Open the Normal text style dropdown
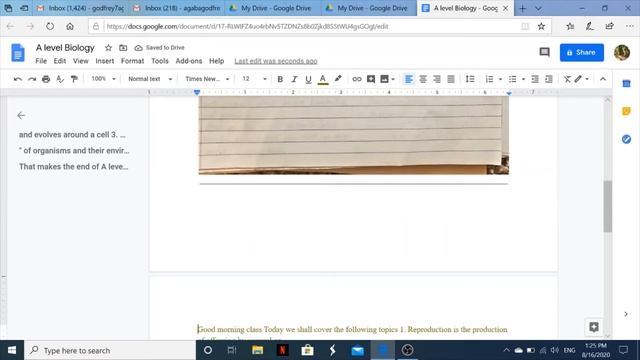 (150, 79)
